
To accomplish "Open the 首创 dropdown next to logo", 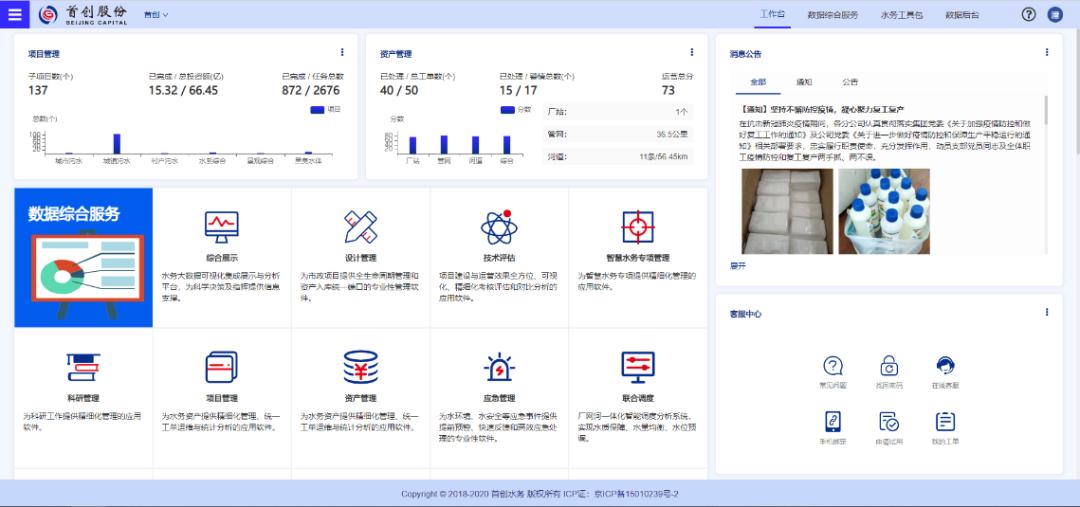I will pyautogui.click(x=156, y=15).
